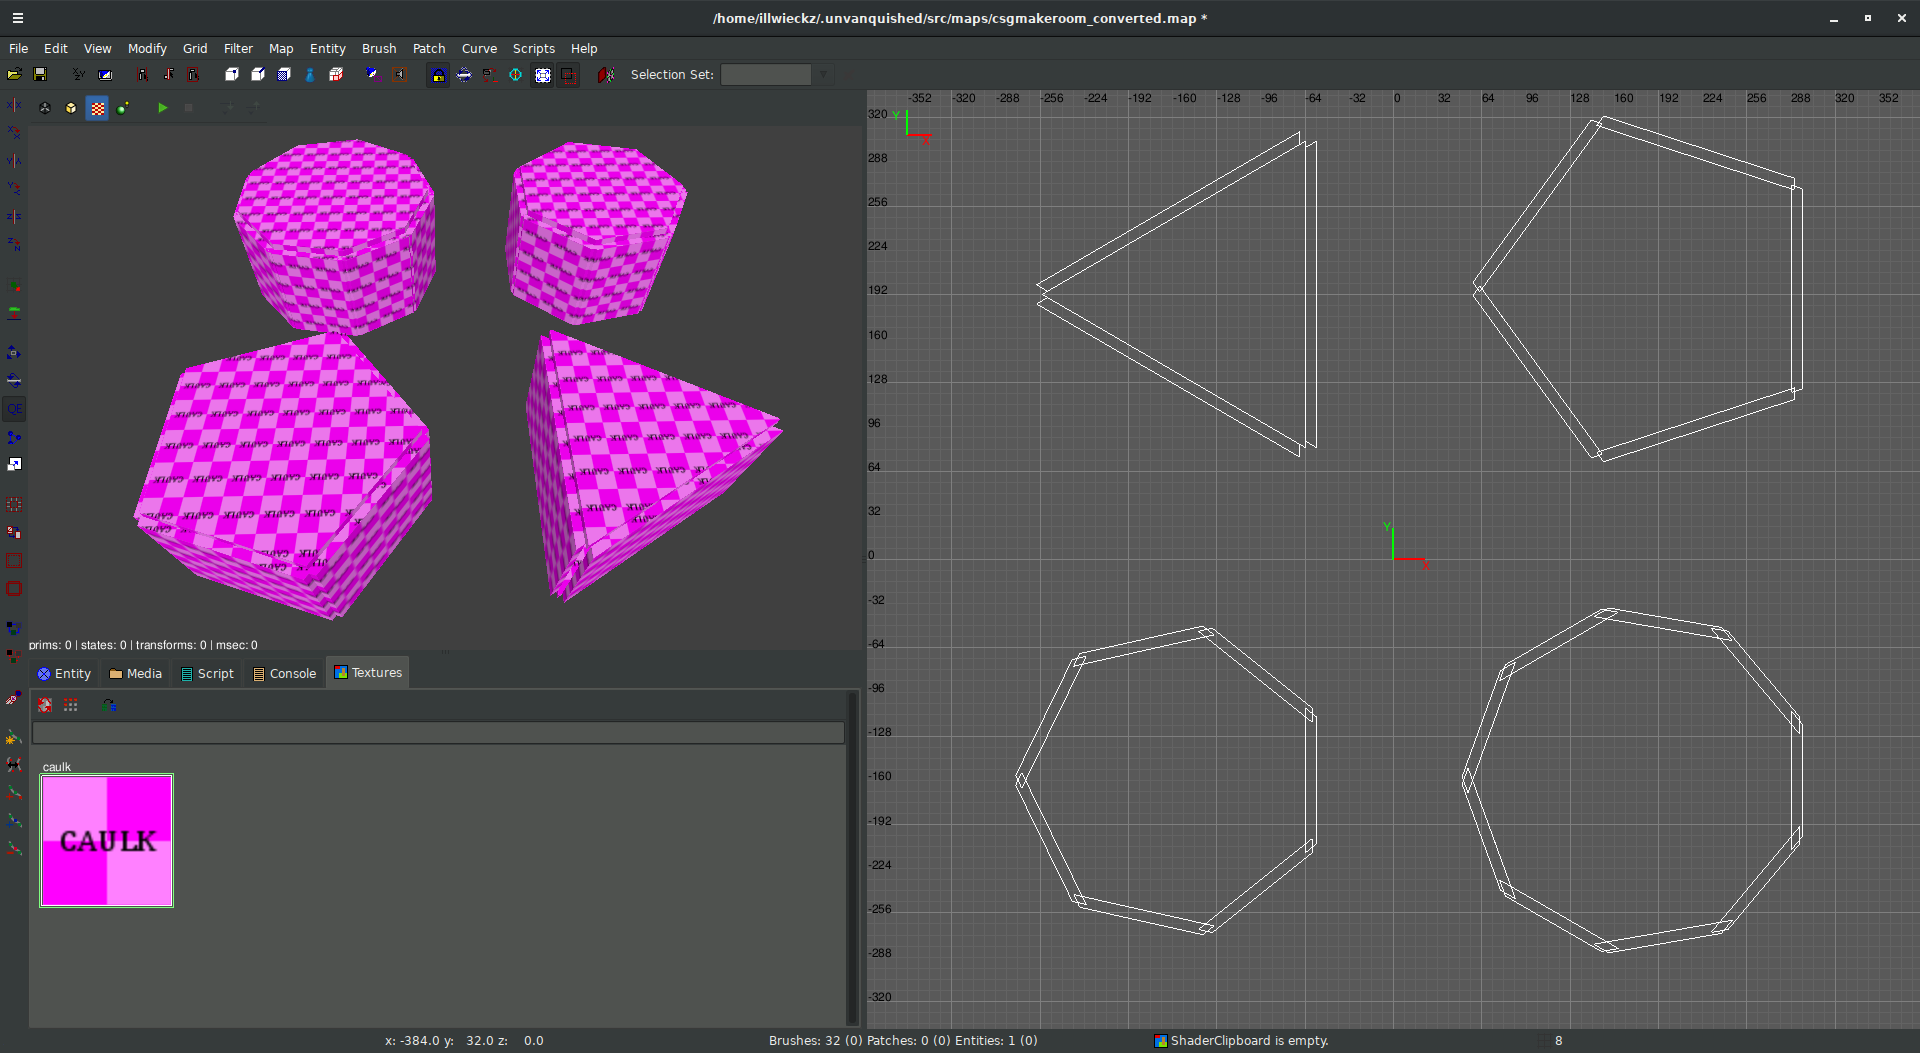
Task: Toggle the checkered textured render mode
Action: click(97, 108)
